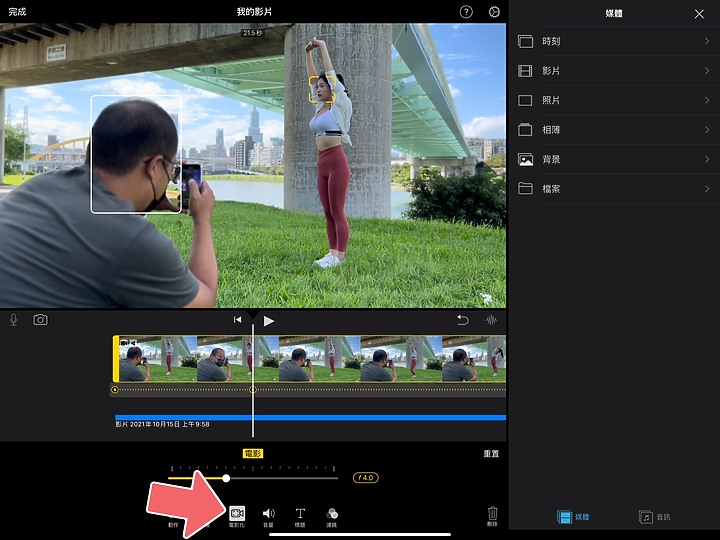Click the 背景 landscape icon
This screenshot has width=720, height=540.
point(525,159)
